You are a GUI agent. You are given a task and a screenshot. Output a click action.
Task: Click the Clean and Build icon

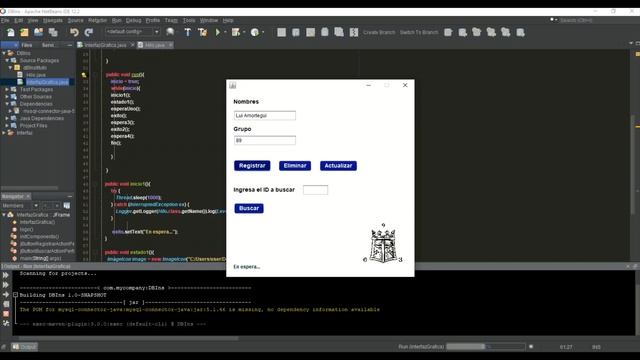pyautogui.click(x=202, y=32)
